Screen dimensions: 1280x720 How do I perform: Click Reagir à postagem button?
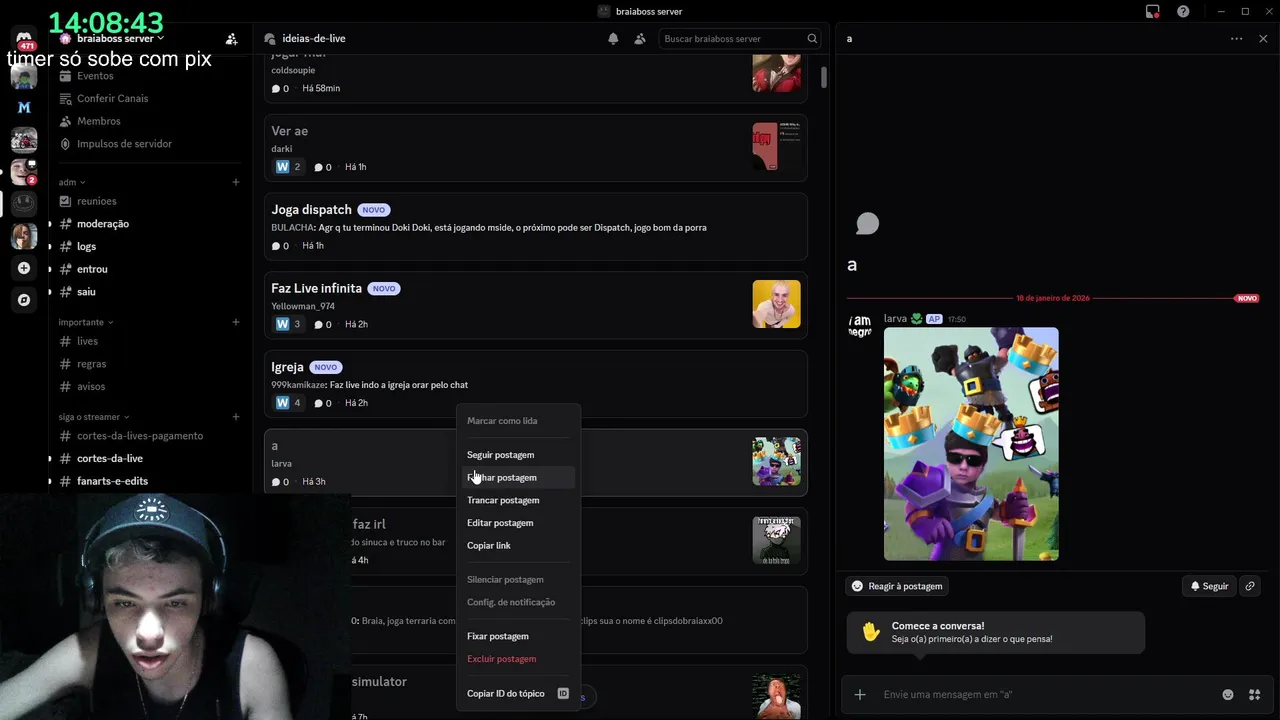tap(897, 586)
